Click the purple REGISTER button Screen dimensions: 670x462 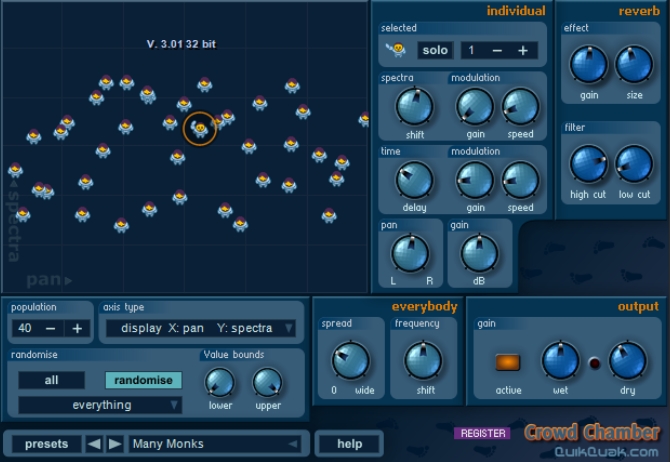pyautogui.click(x=483, y=433)
